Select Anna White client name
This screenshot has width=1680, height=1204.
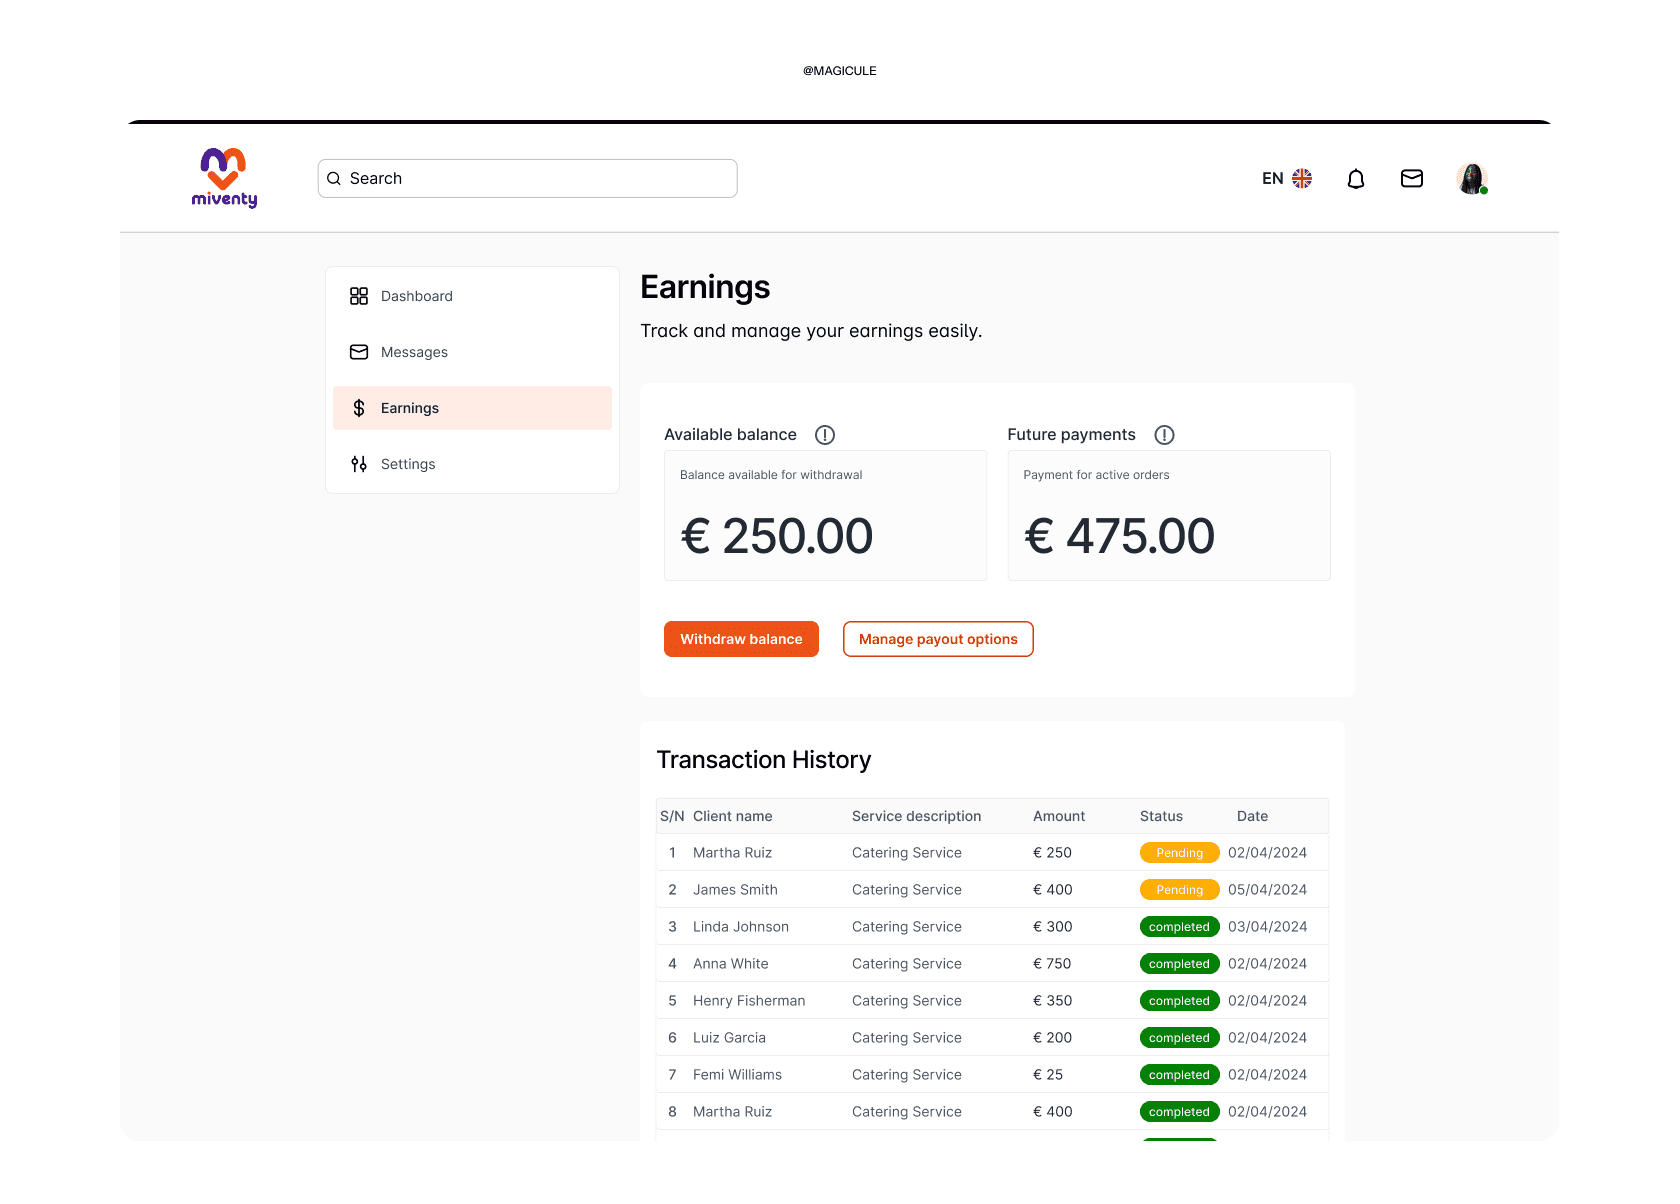coord(731,964)
